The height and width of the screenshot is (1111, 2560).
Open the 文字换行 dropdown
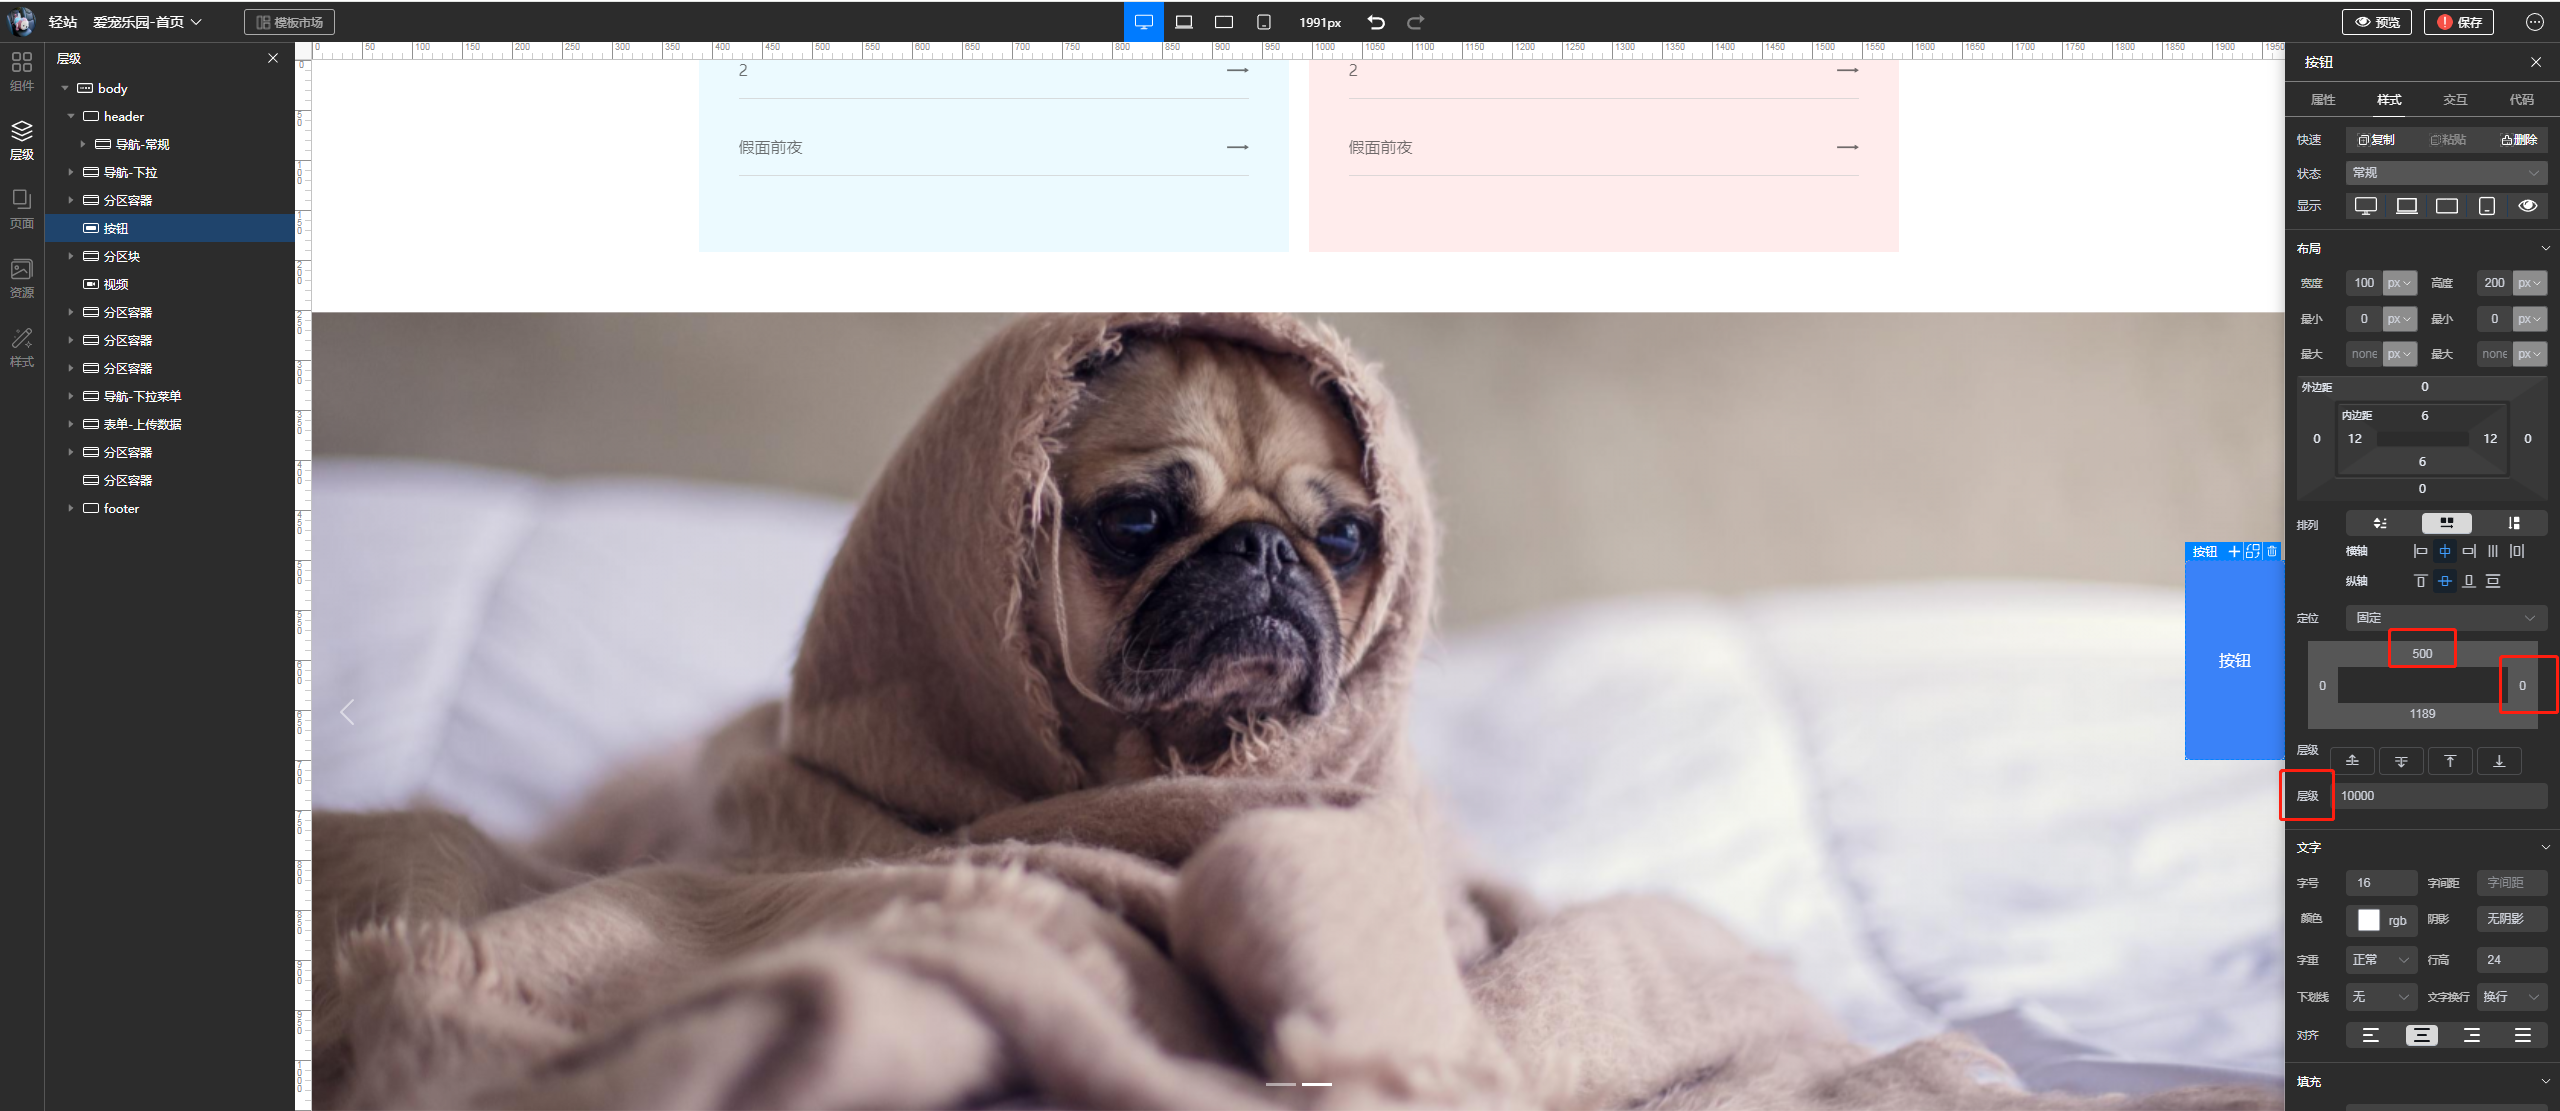[2511, 997]
